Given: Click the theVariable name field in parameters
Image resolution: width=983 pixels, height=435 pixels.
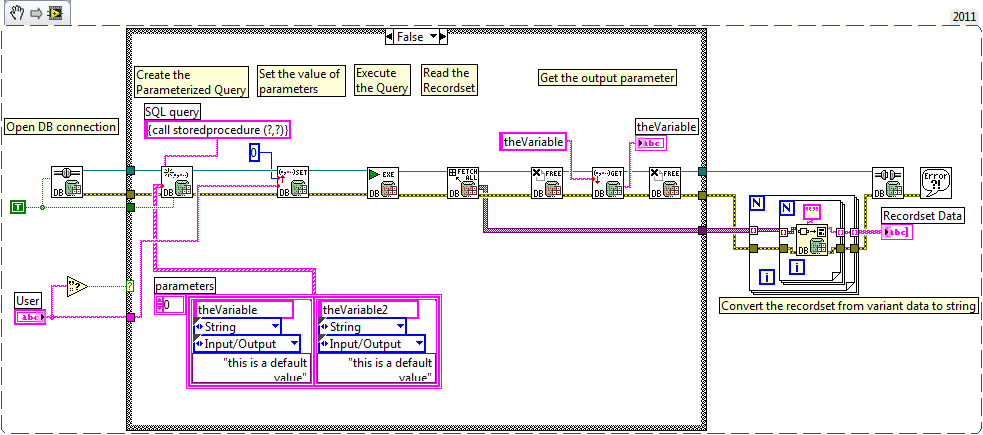Looking at the screenshot, I should click(243, 310).
